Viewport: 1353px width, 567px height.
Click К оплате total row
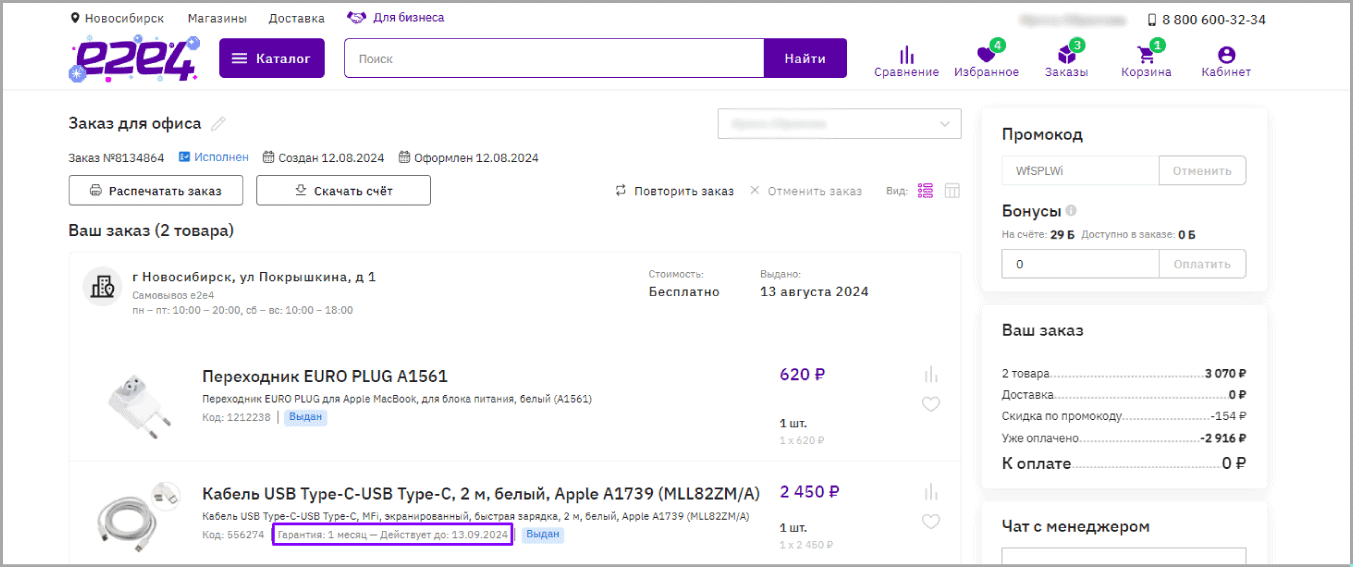pos(1124,464)
